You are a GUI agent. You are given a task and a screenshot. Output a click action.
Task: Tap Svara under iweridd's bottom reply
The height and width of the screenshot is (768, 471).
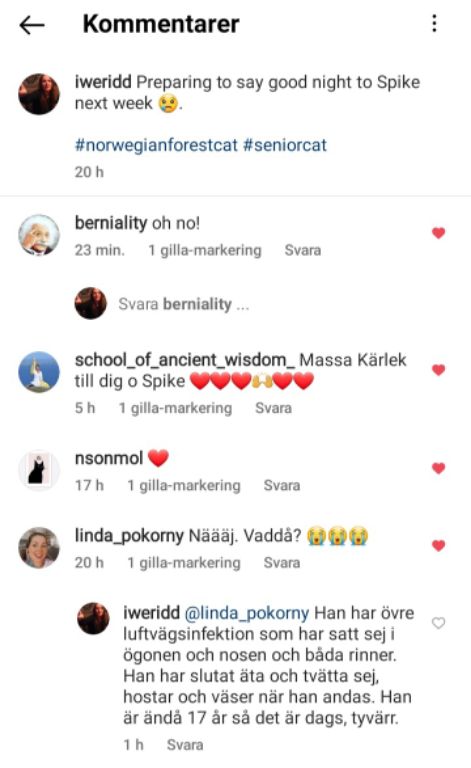click(185, 745)
